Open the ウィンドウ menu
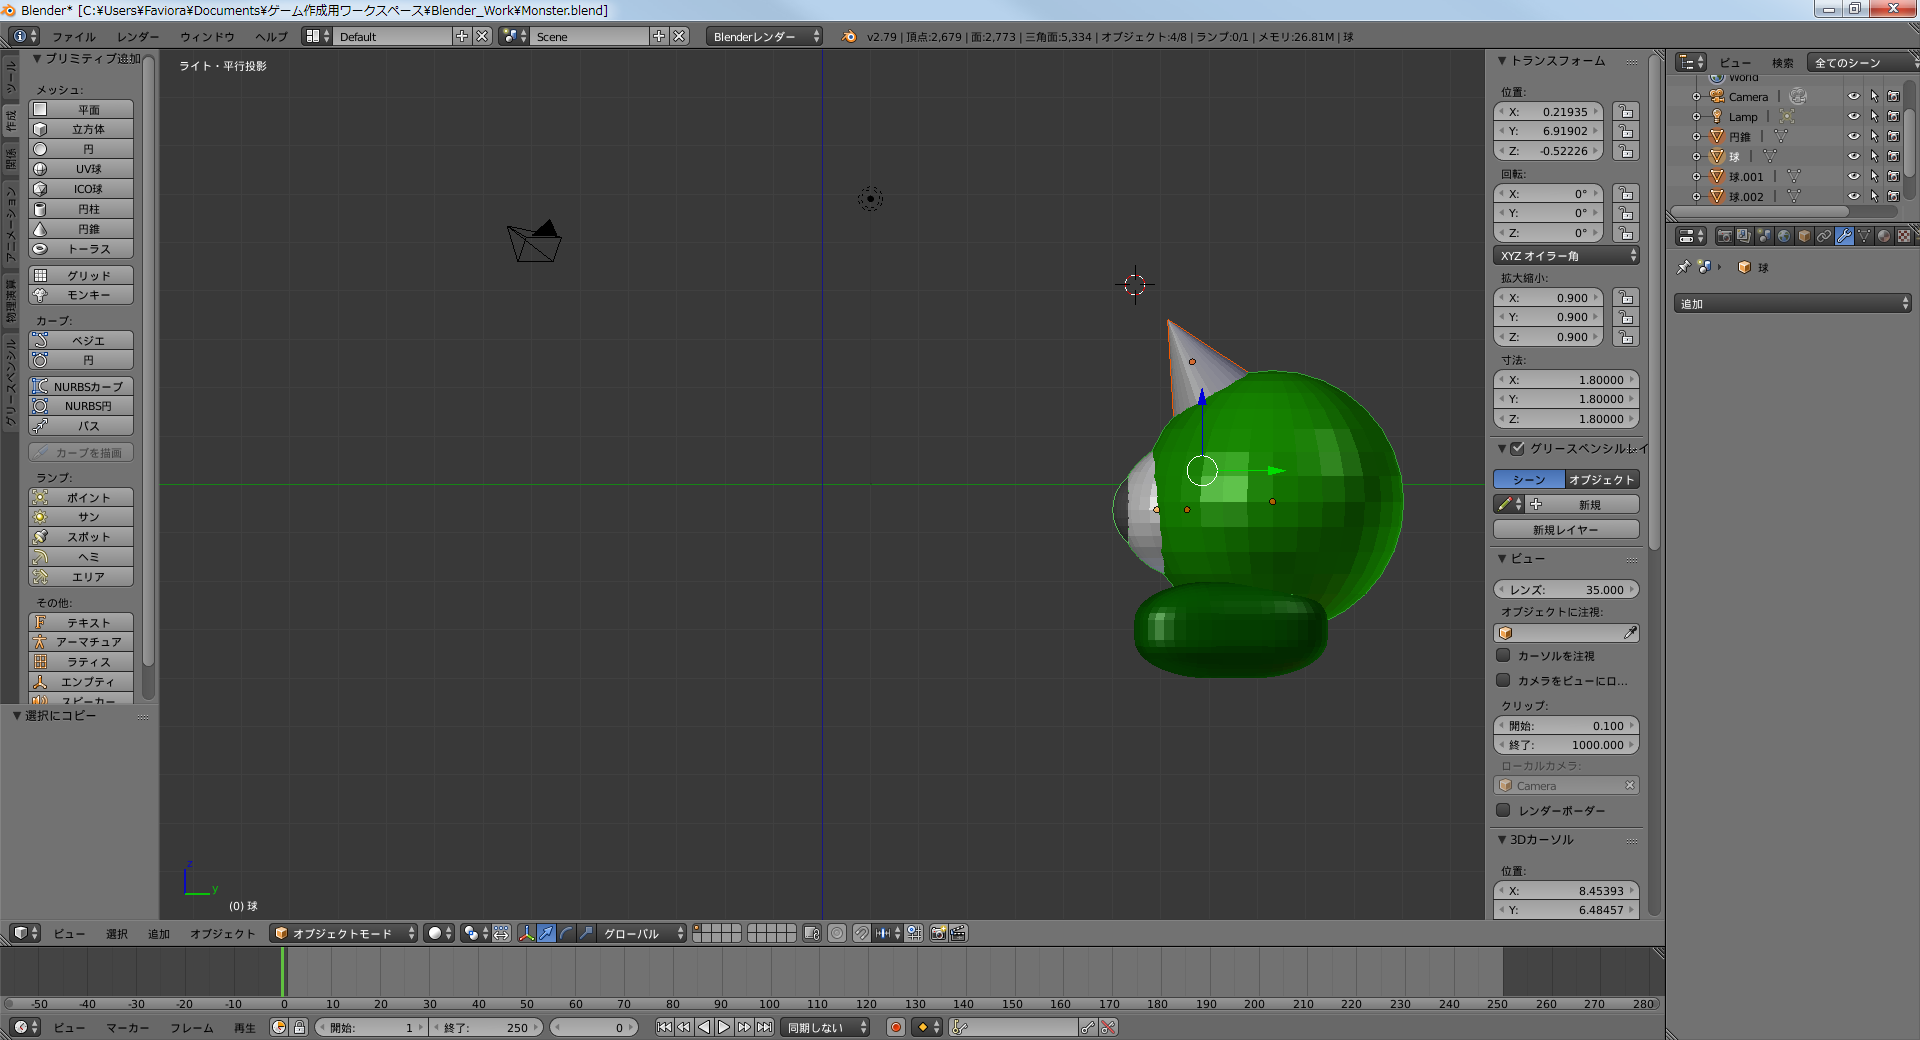 (x=207, y=36)
